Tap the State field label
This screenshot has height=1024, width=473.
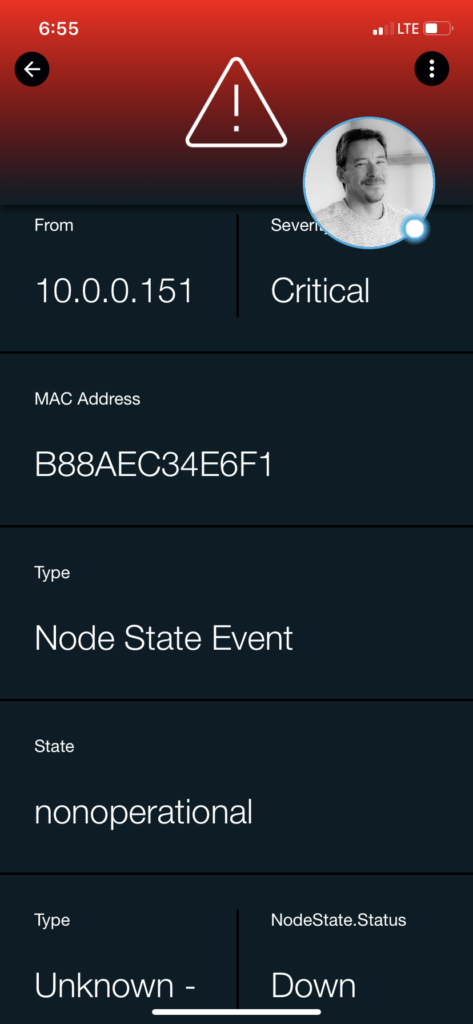coord(54,746)
